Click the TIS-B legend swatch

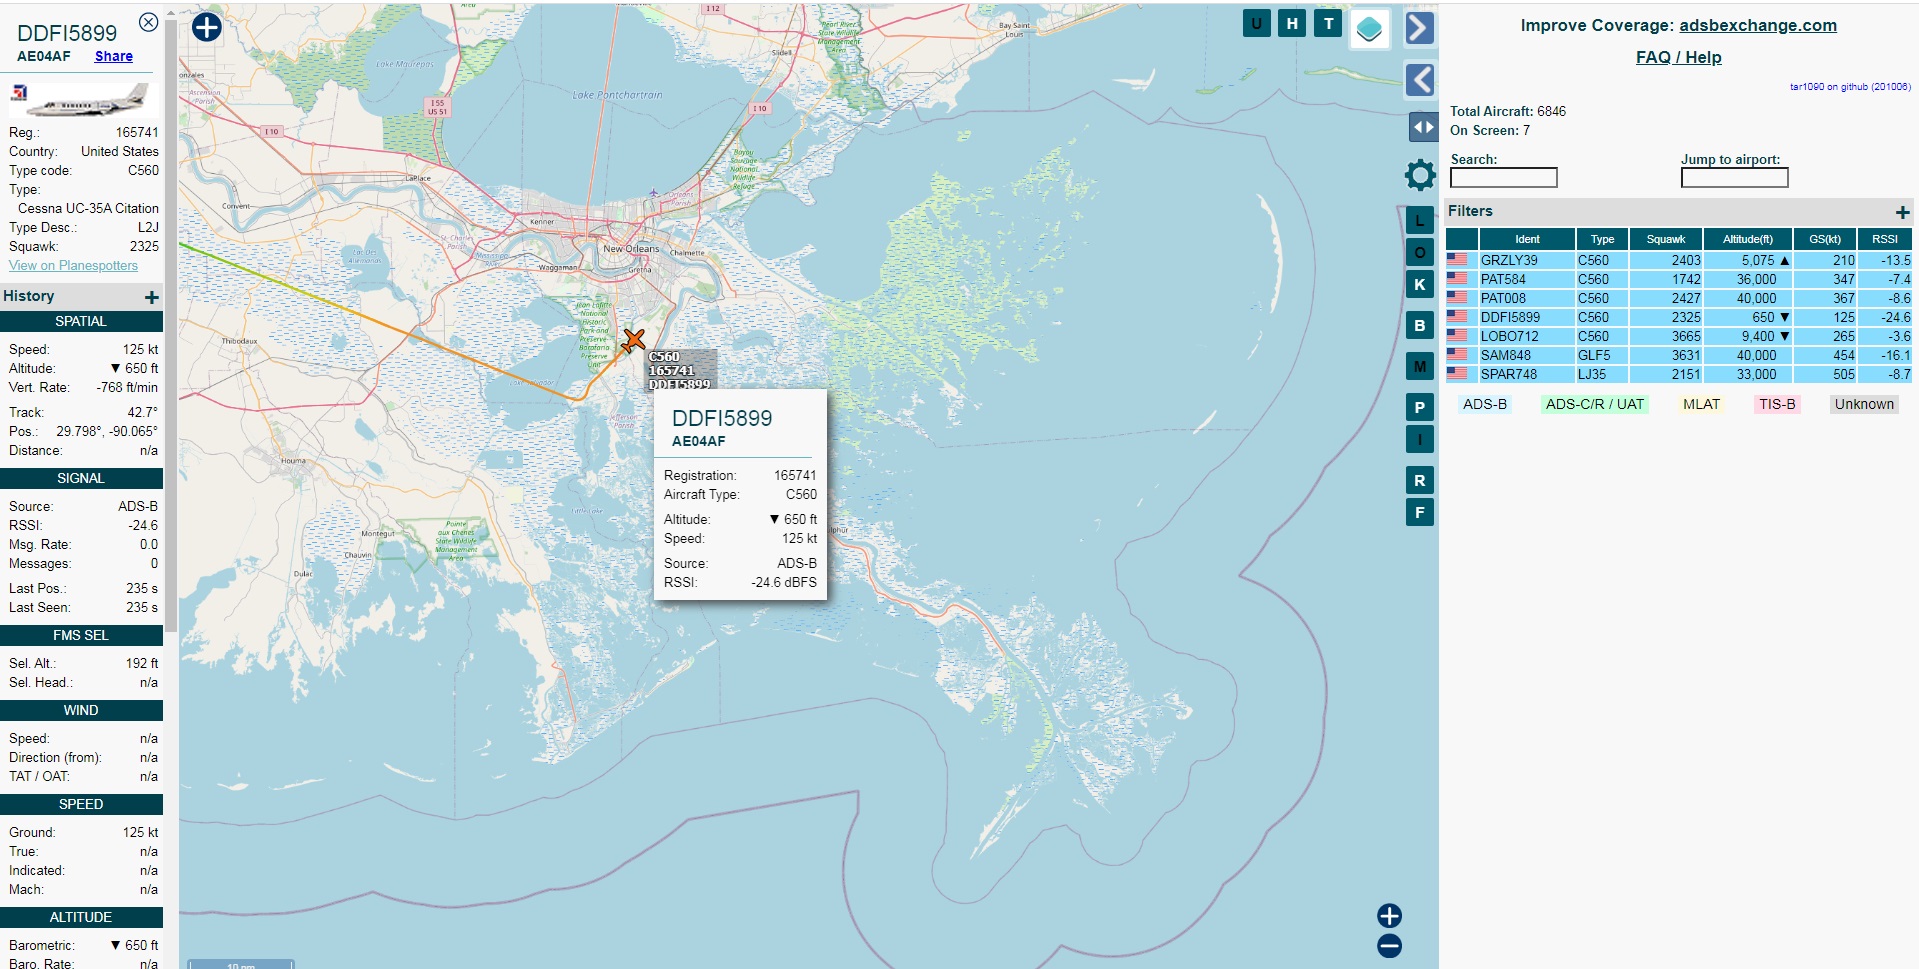point(1777,404)
